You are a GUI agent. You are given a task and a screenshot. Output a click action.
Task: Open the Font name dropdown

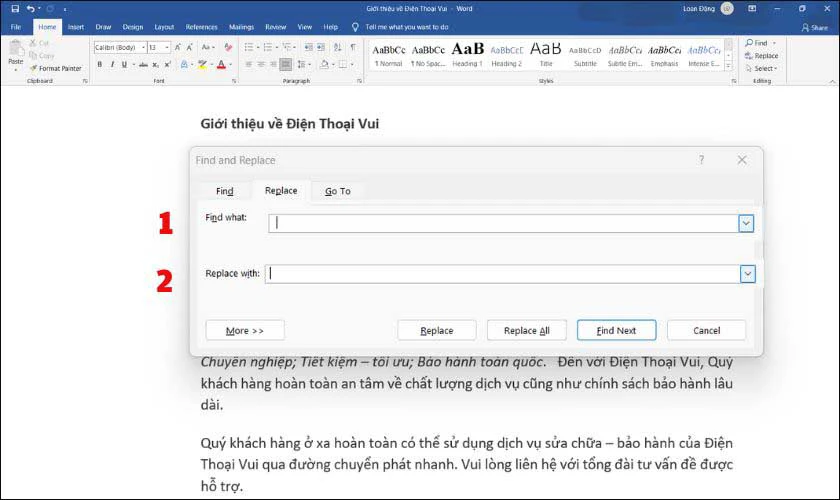[x=144, y=47]
